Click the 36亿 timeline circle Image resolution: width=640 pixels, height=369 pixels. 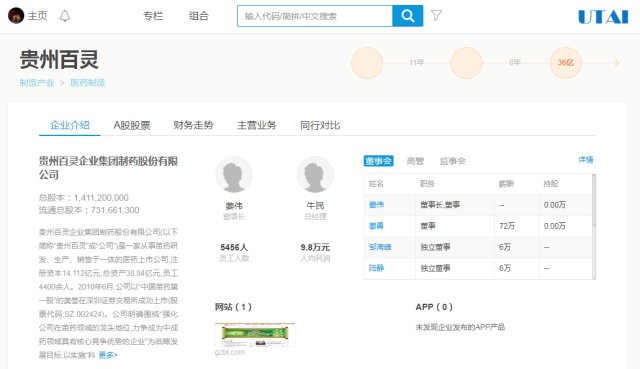(566, 63)
